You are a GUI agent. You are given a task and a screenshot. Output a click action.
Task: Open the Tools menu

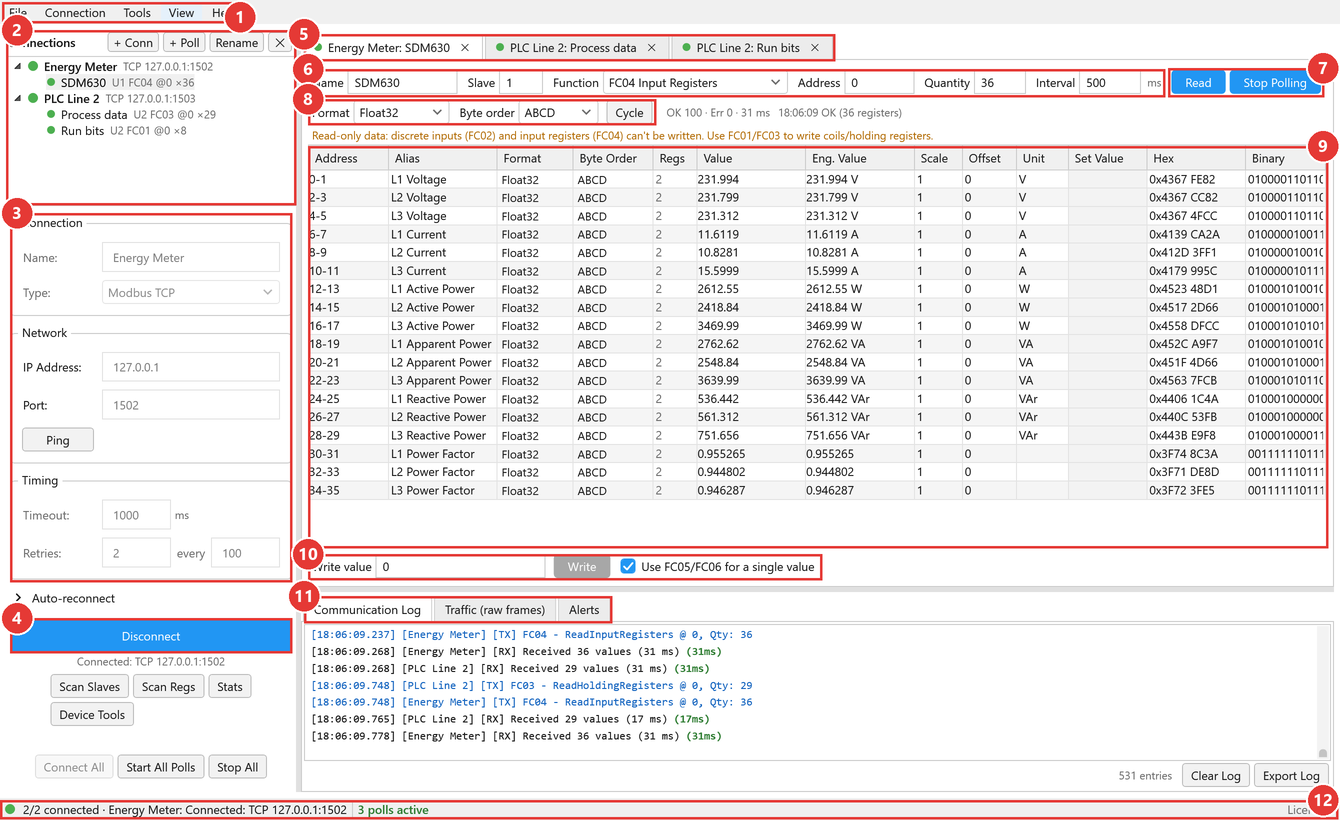pyautogui.click(x=137, y=13)
